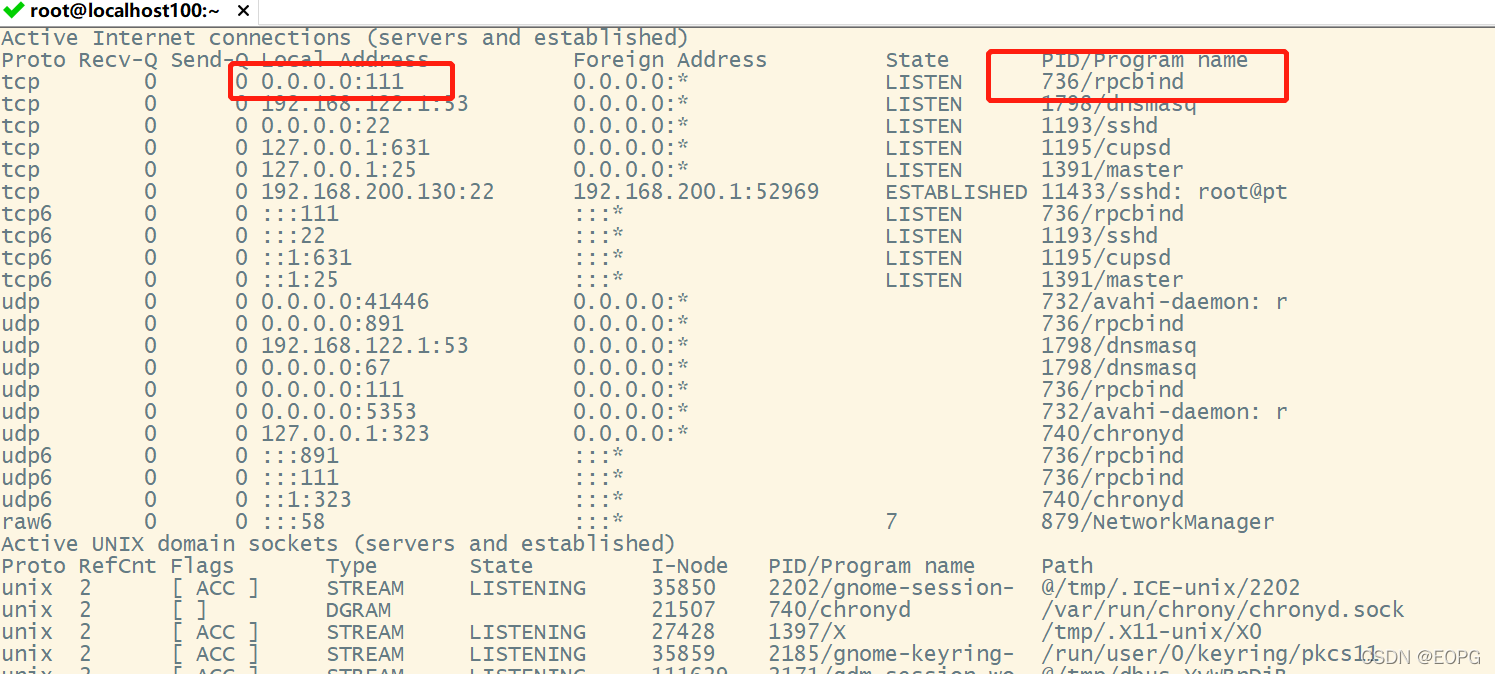Click 0.0.0.0:111 in the udp row

(333, 390)
